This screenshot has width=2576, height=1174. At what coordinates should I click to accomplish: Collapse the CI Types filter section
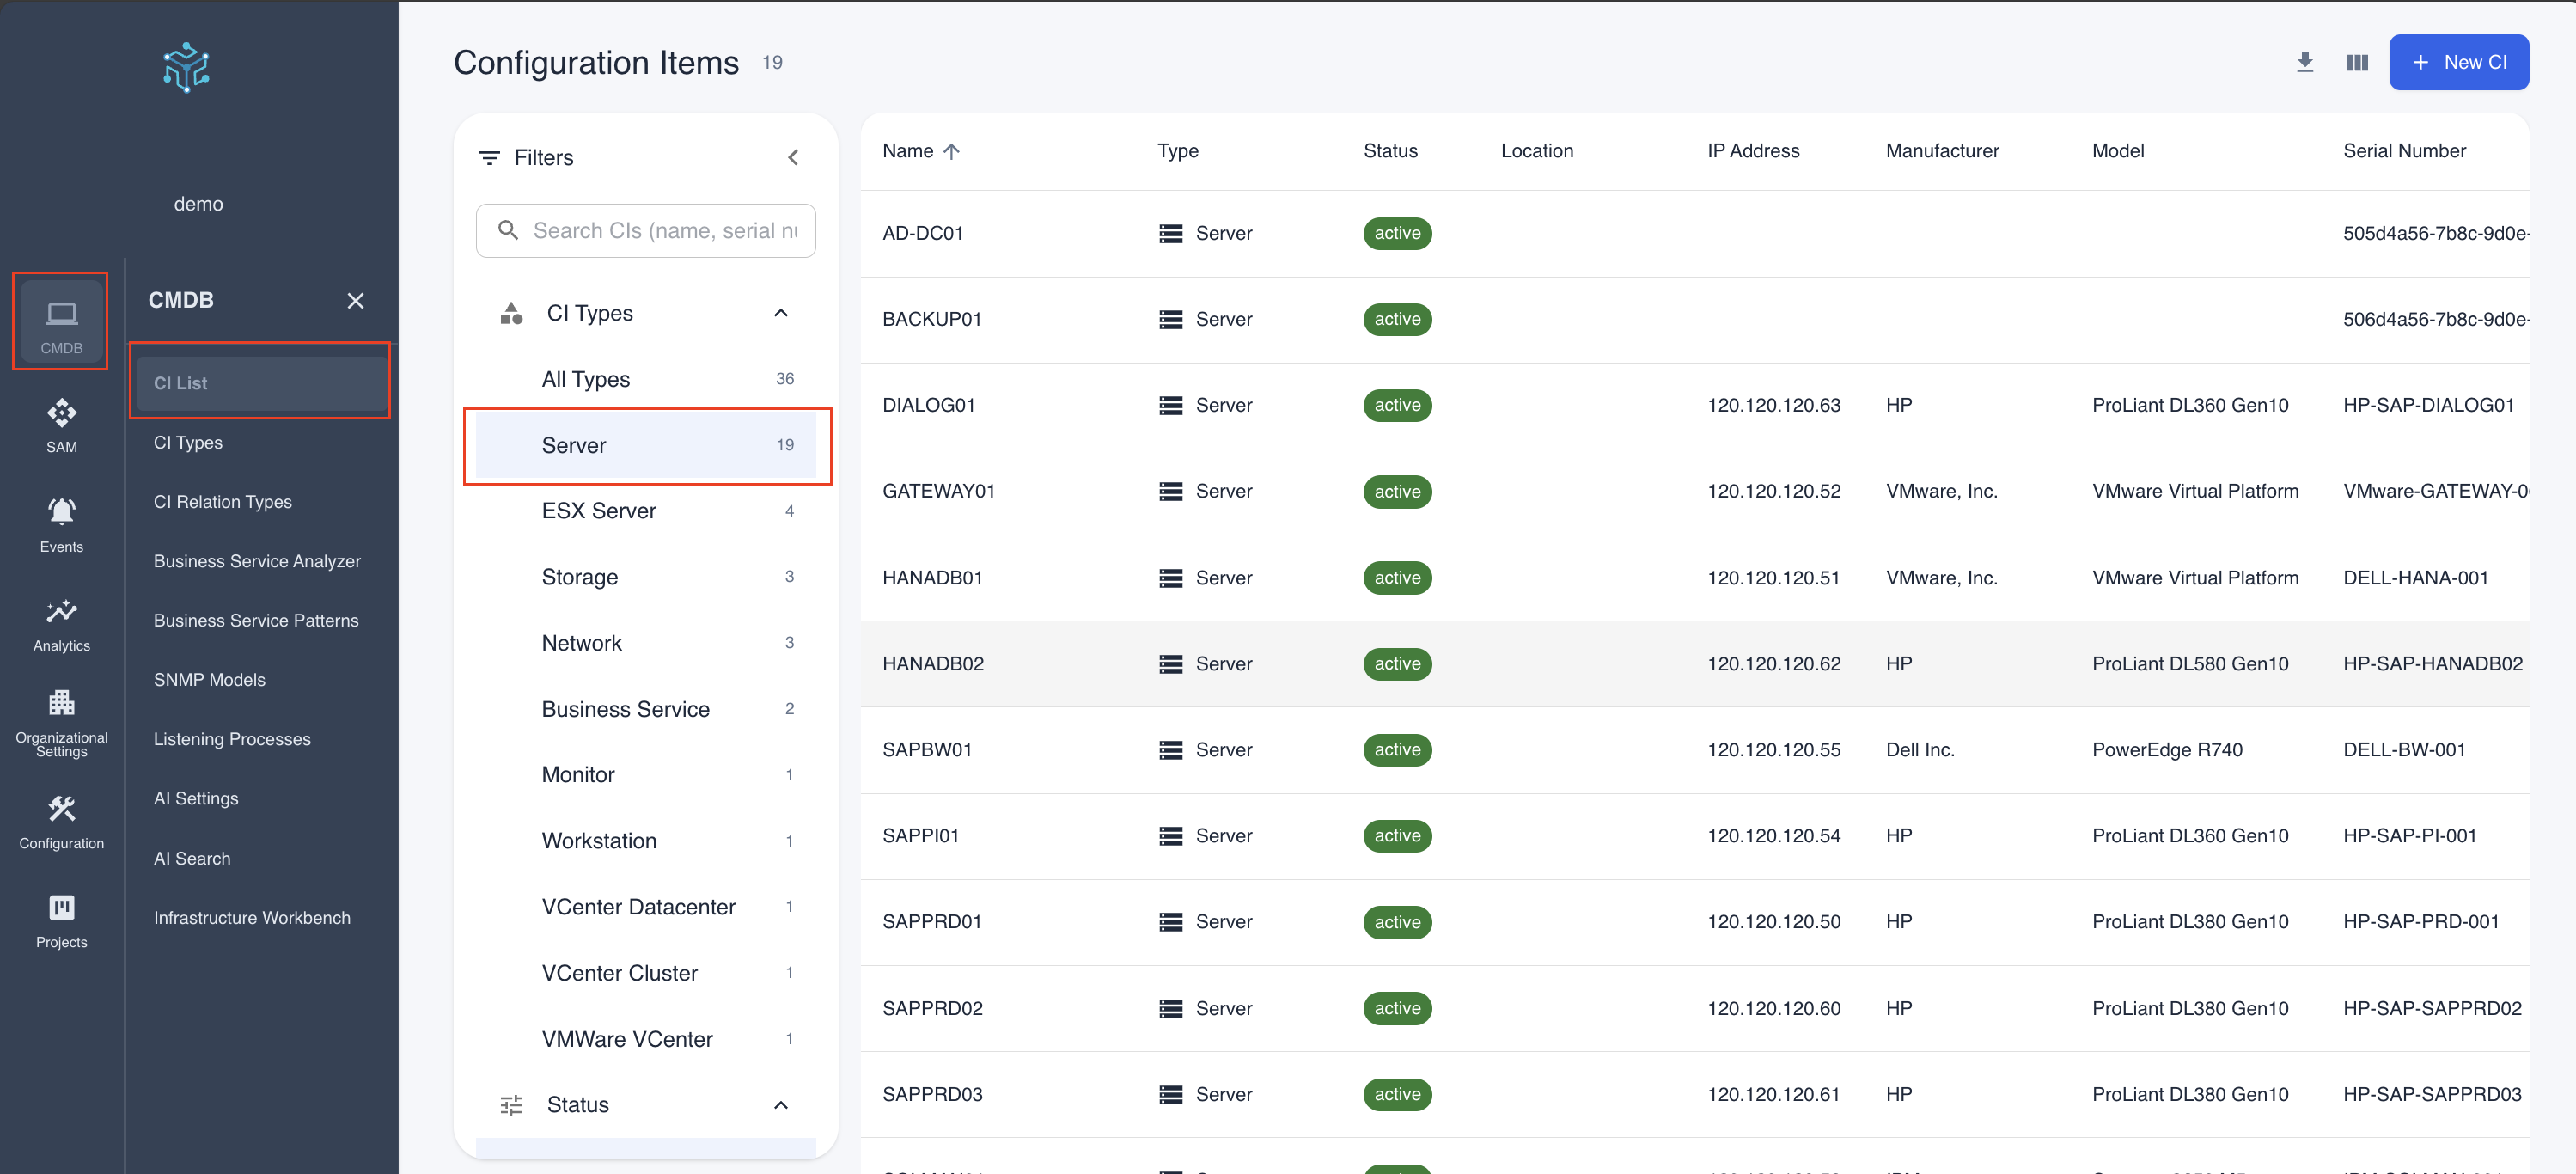(x=781, y=313)
